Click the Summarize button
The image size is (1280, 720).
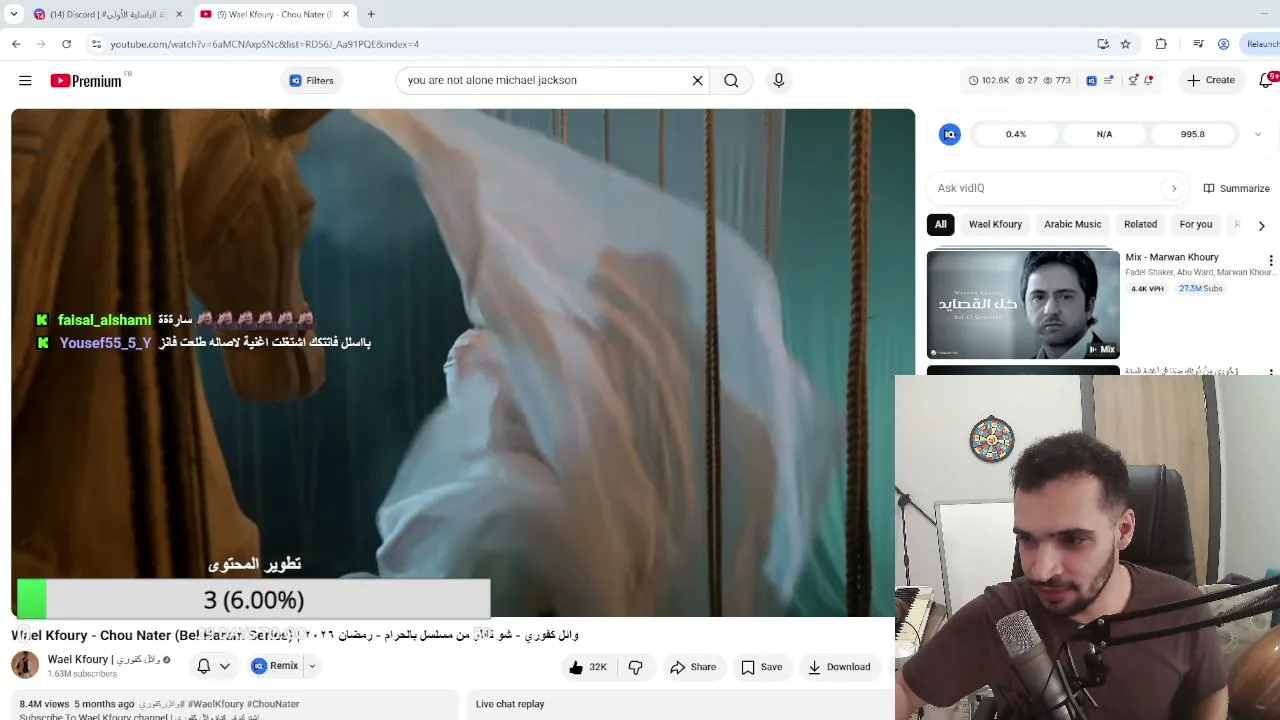(1236, 188)
